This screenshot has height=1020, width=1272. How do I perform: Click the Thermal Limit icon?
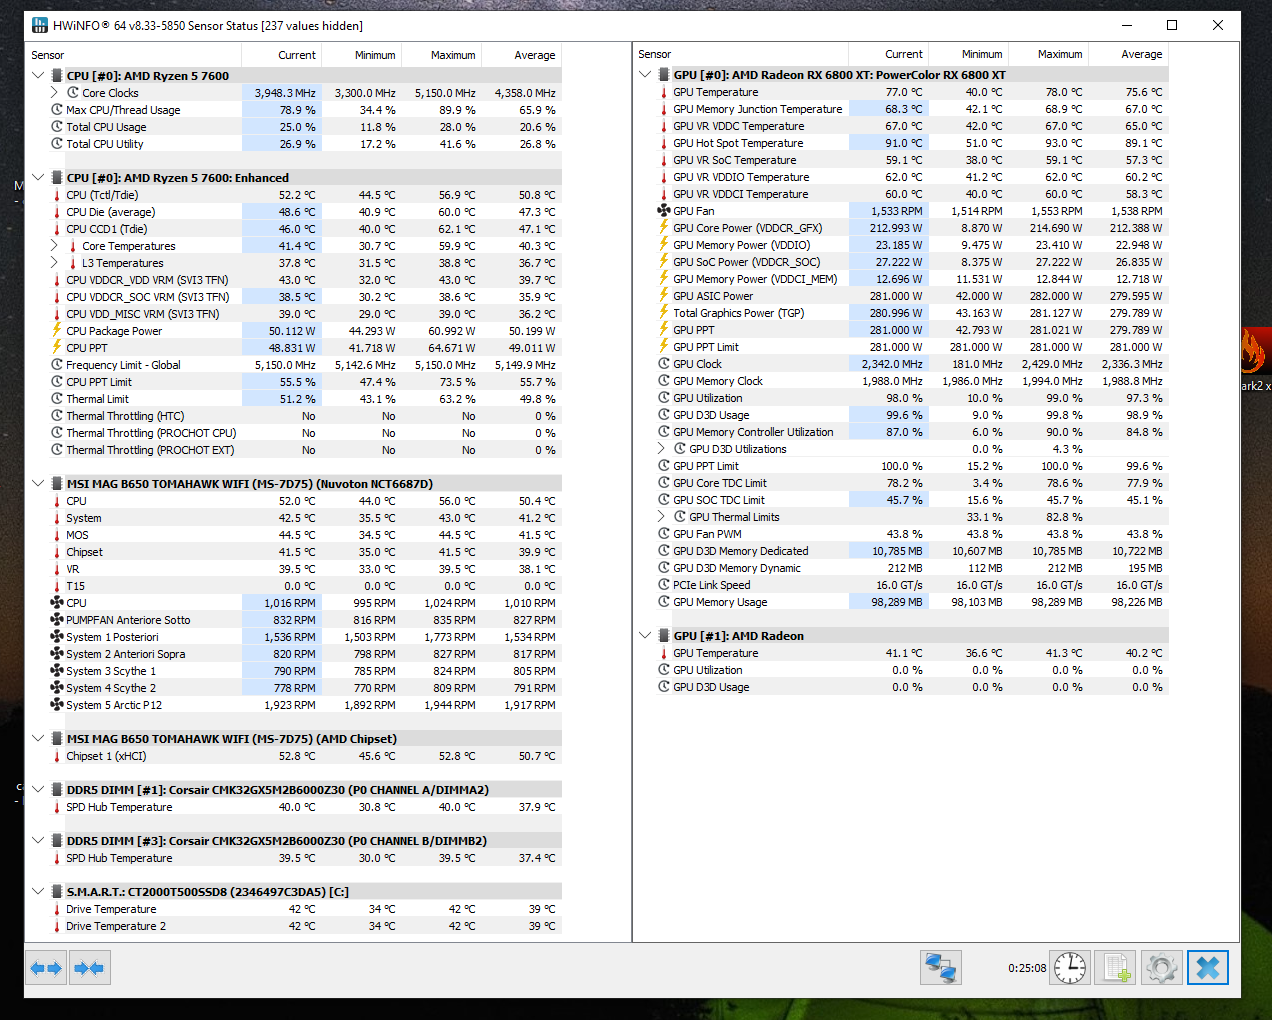click(x=57, y=399)
